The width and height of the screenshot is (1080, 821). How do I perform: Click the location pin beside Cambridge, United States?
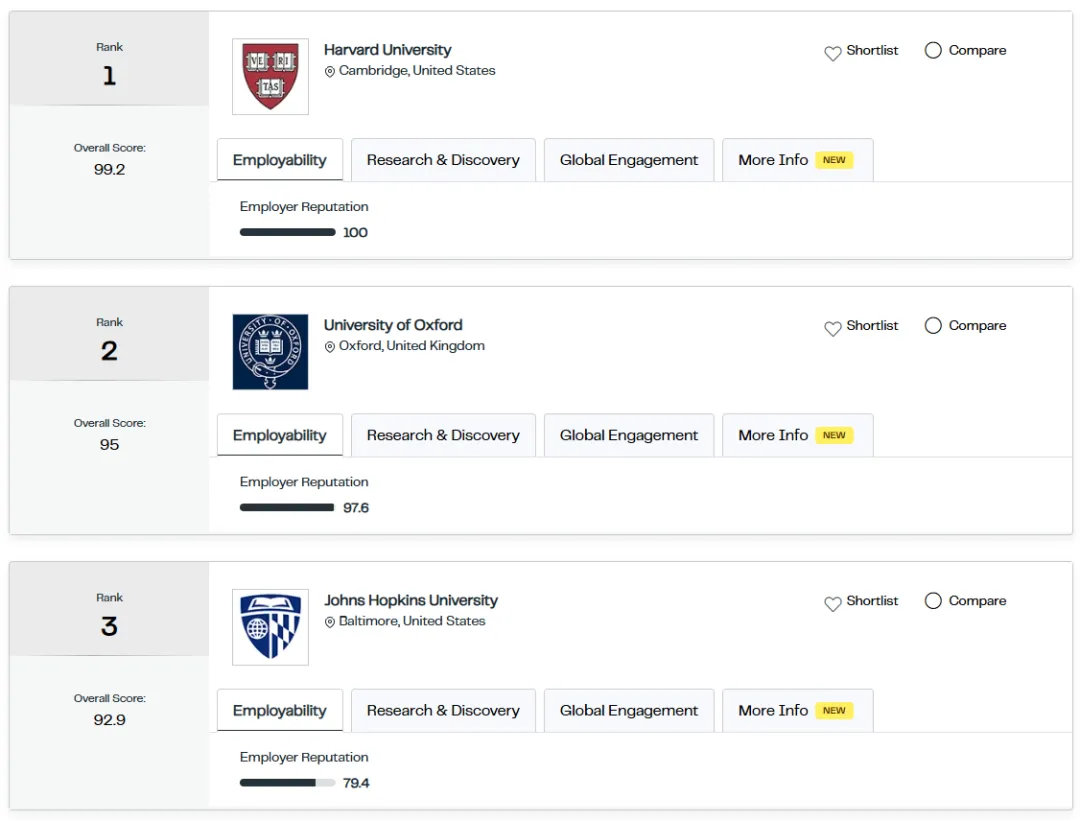click(330, 72)
